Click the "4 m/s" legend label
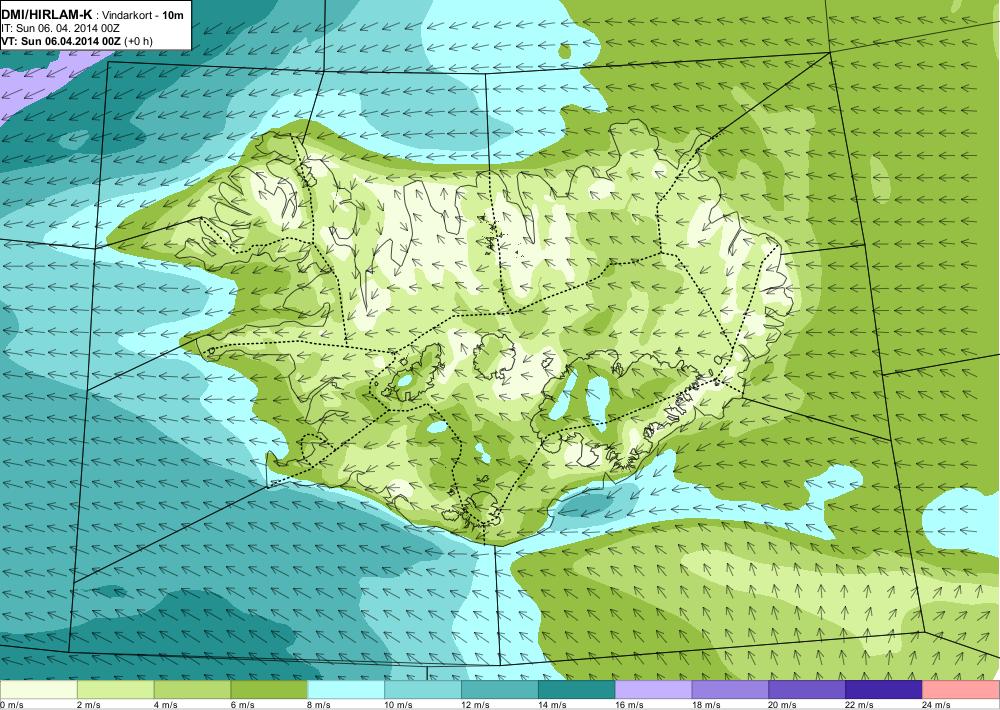The height and width of the screenshot is (710, 1000). tap(166, 705)
